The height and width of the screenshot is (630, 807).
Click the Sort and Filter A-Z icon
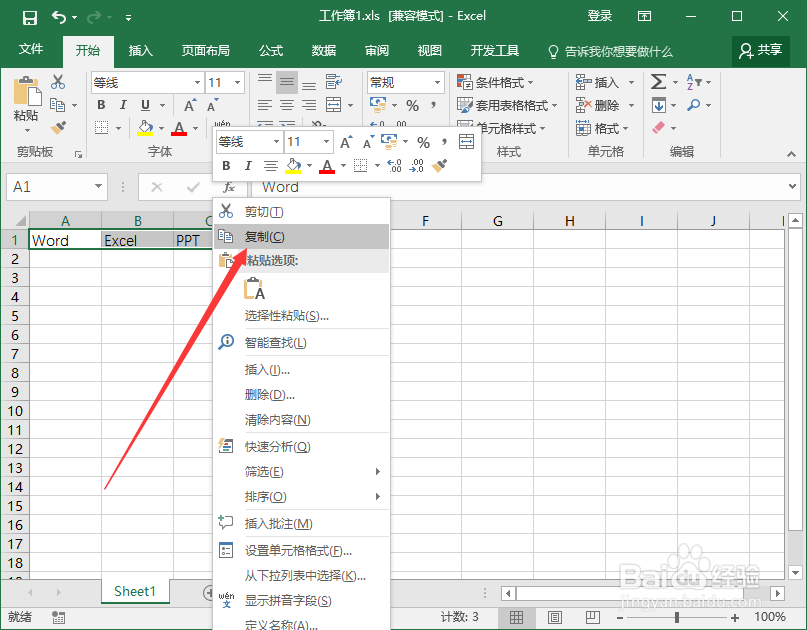pos(694,82)
